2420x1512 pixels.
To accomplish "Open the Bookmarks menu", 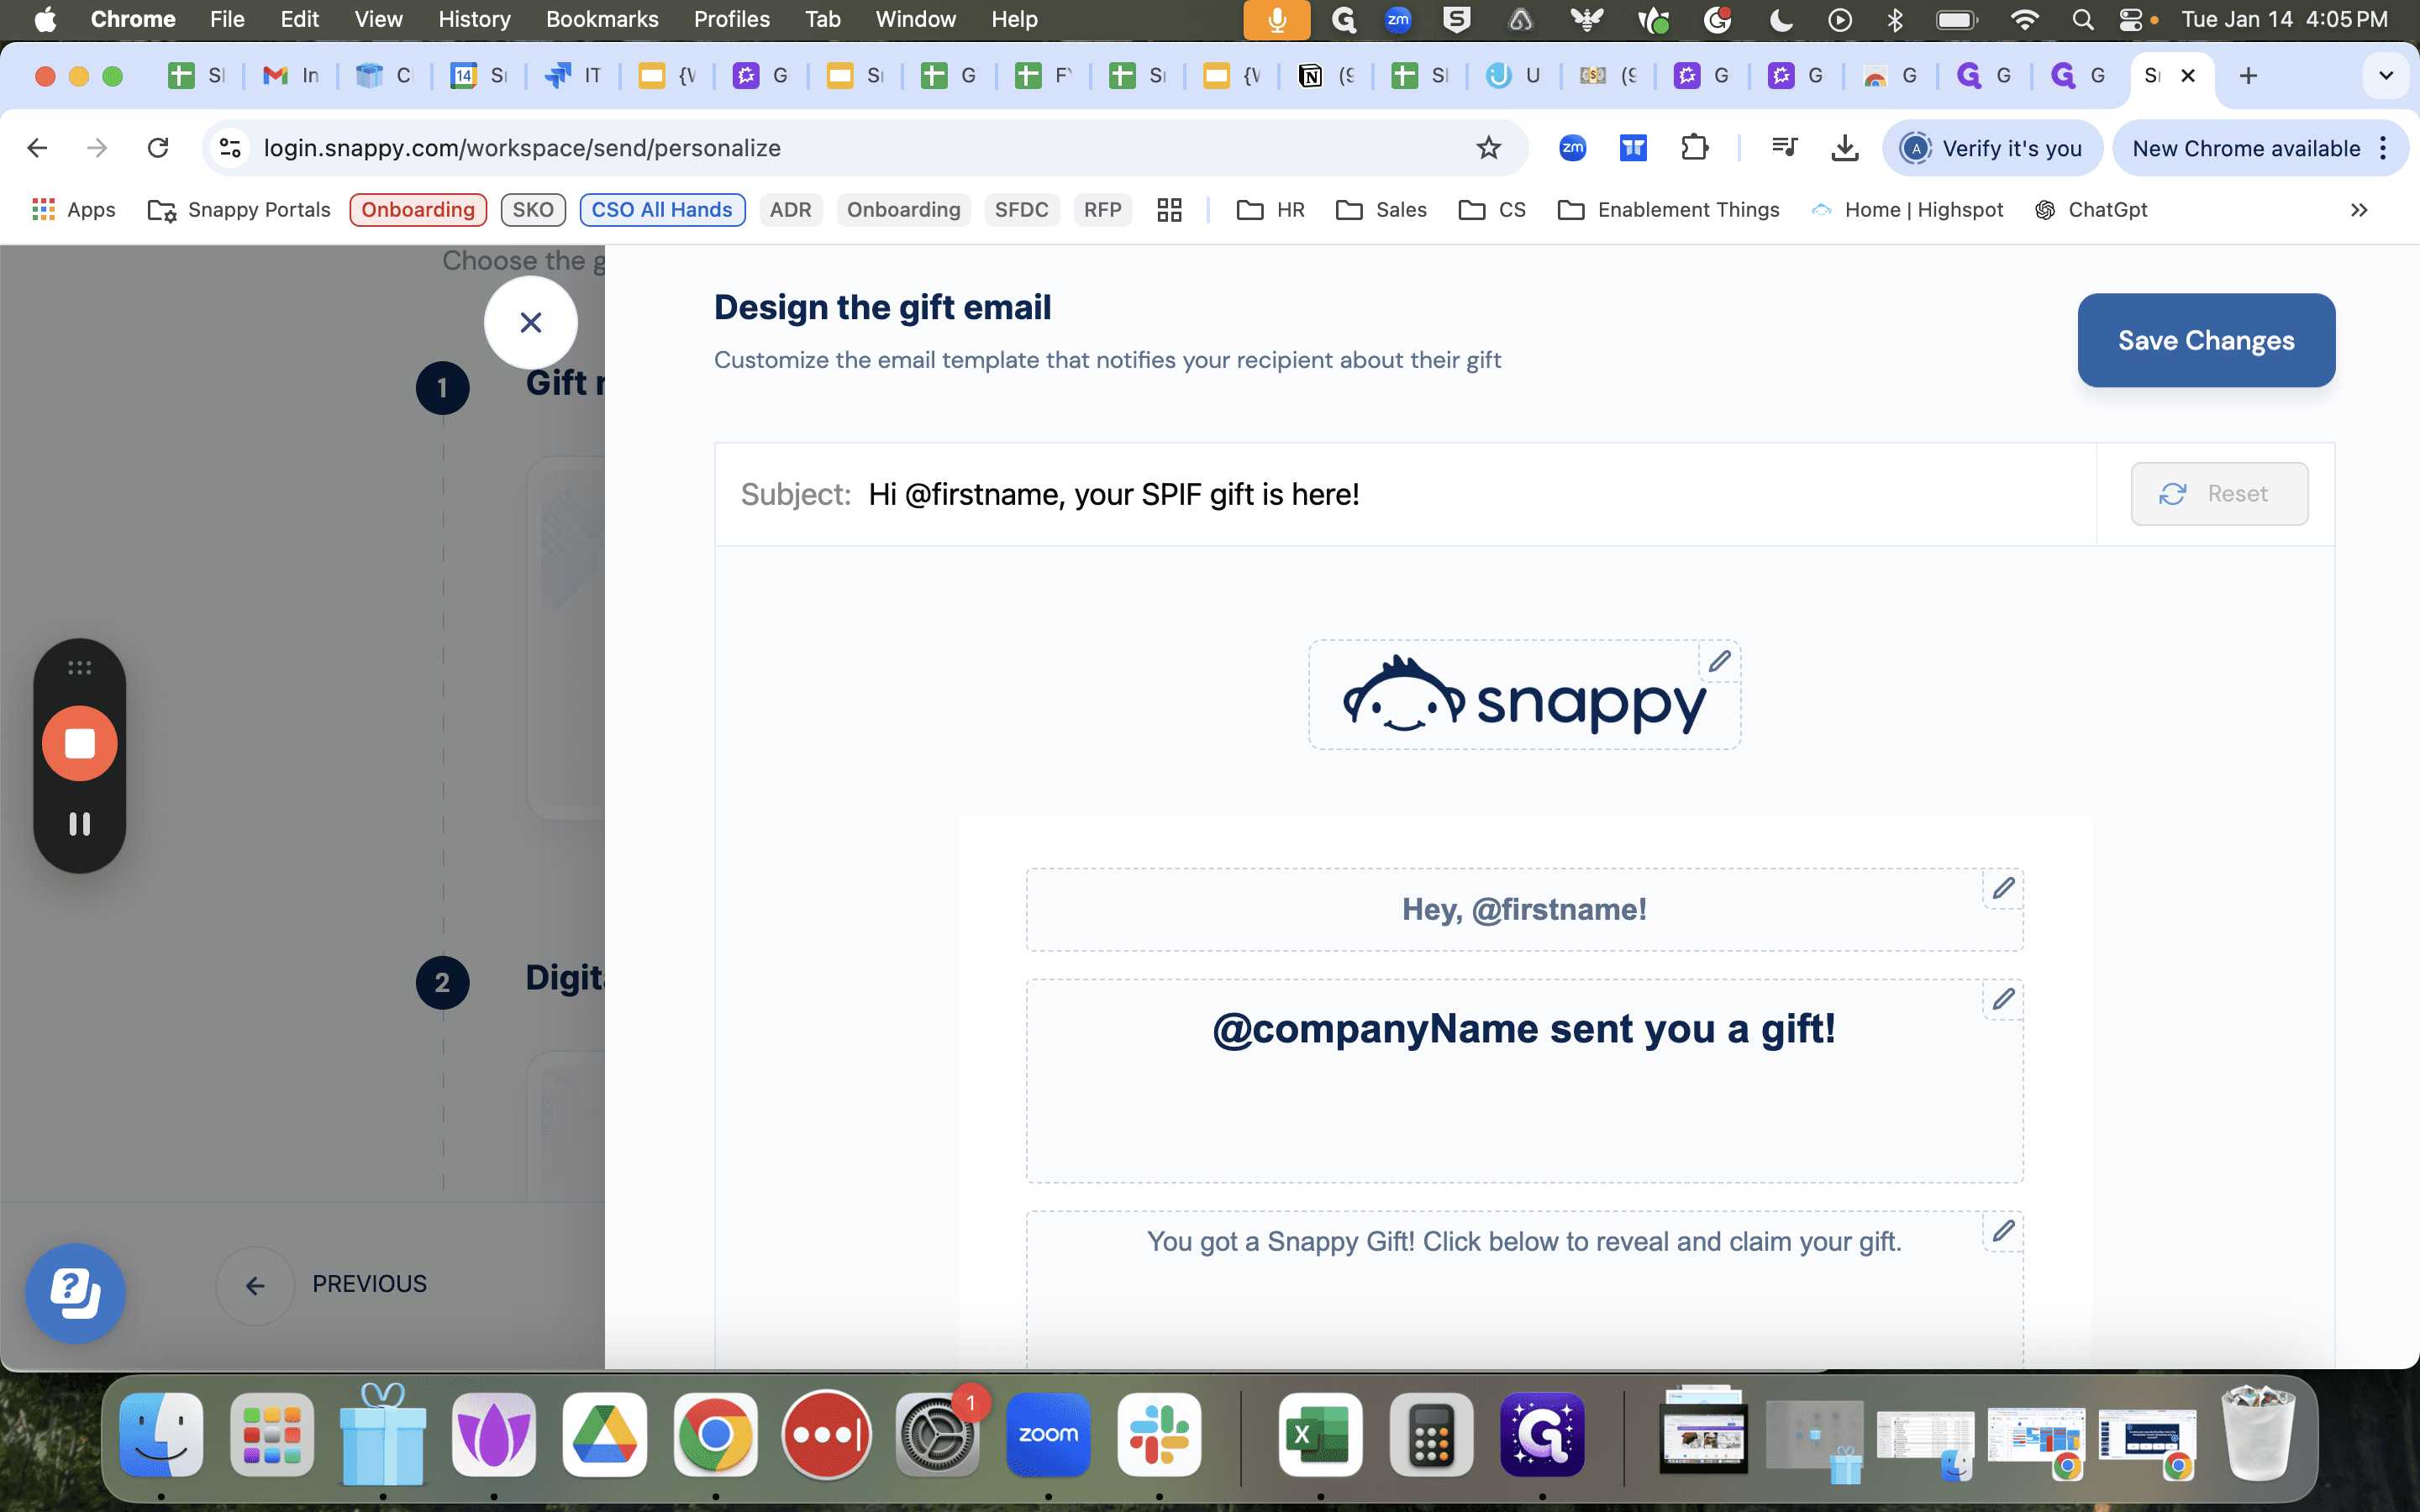I will pyautogui.click(x=602, y=19).
